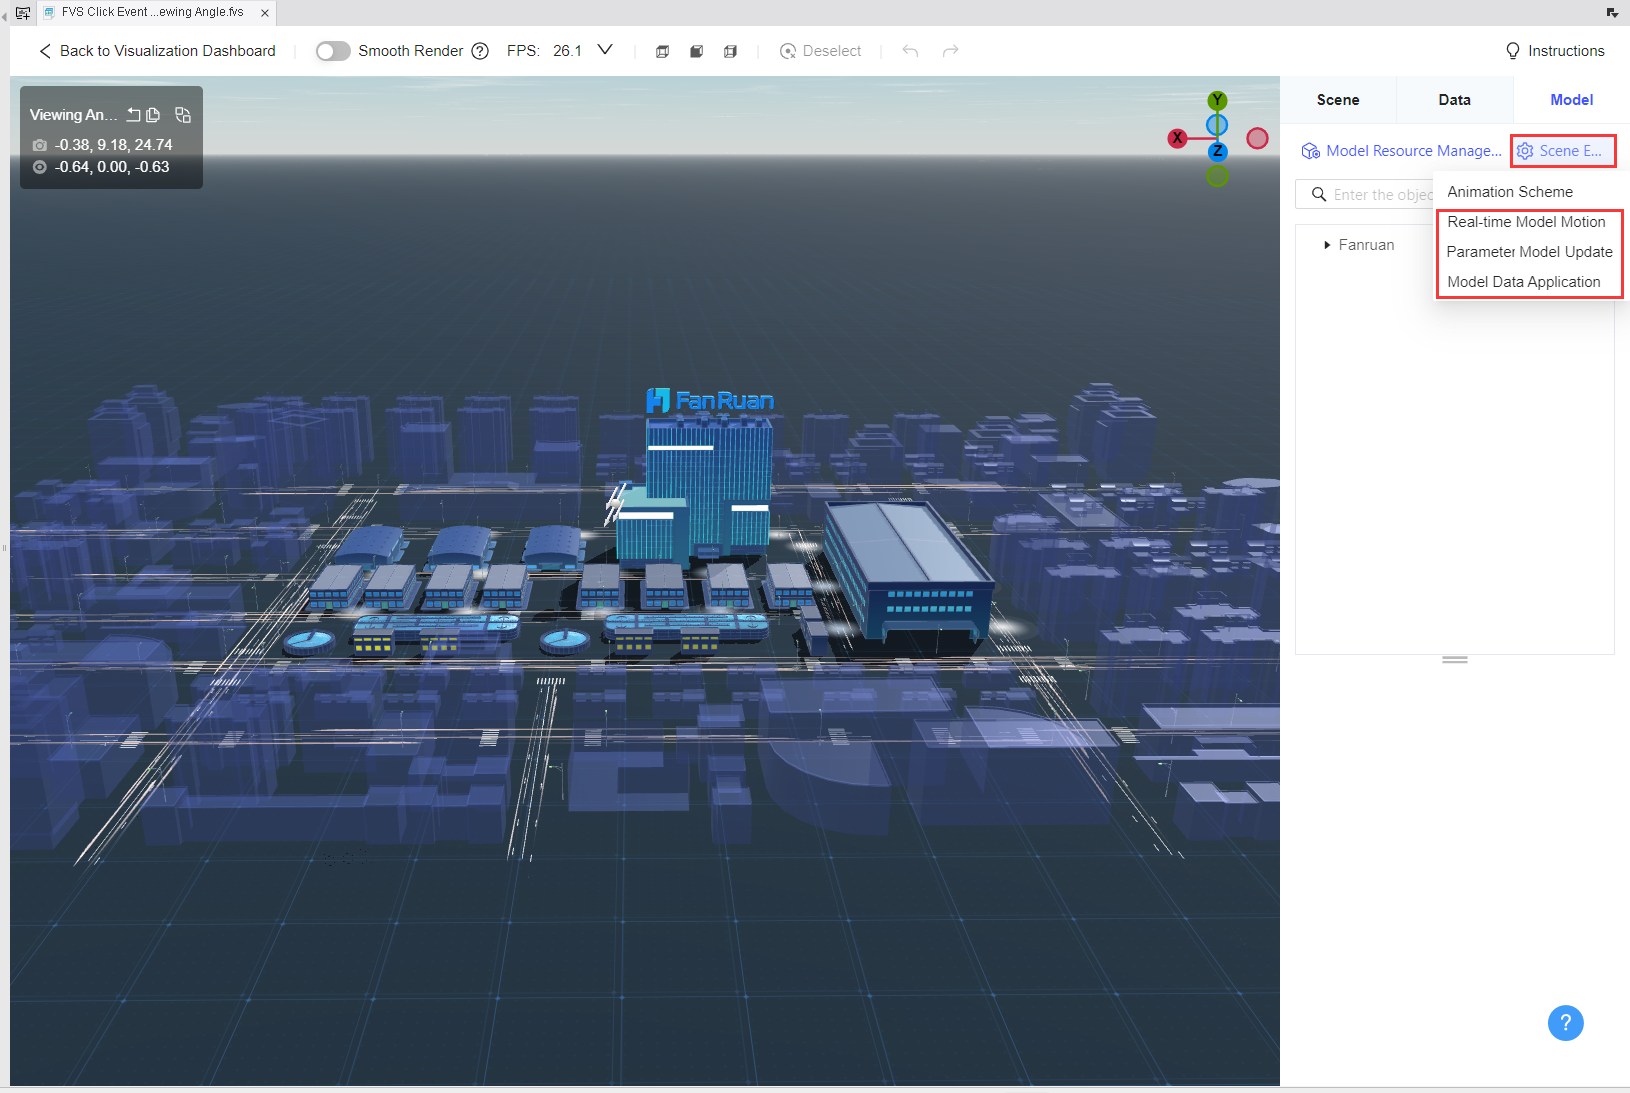Reset viewing angle using the return arrow icon
The image size is (1630, 1093).
coord(133,115)
